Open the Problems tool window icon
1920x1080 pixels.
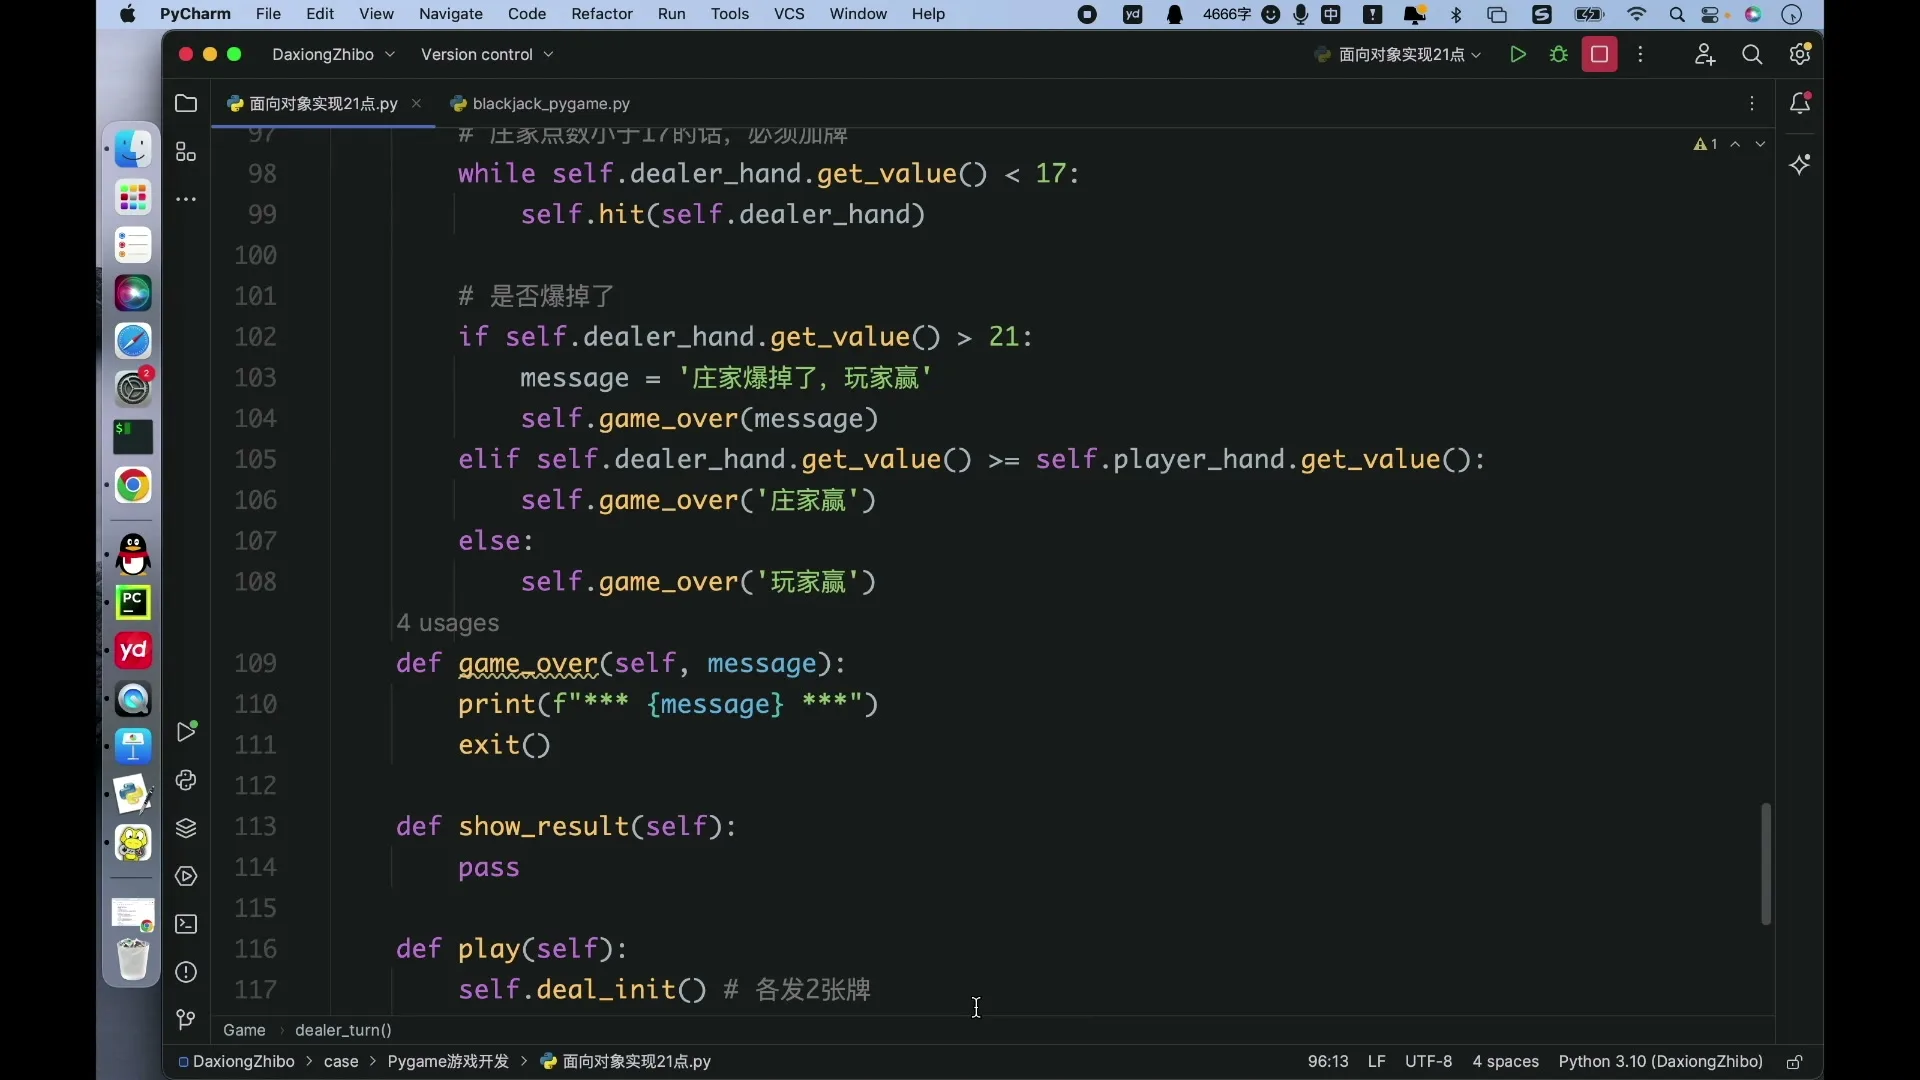point(186,972)
